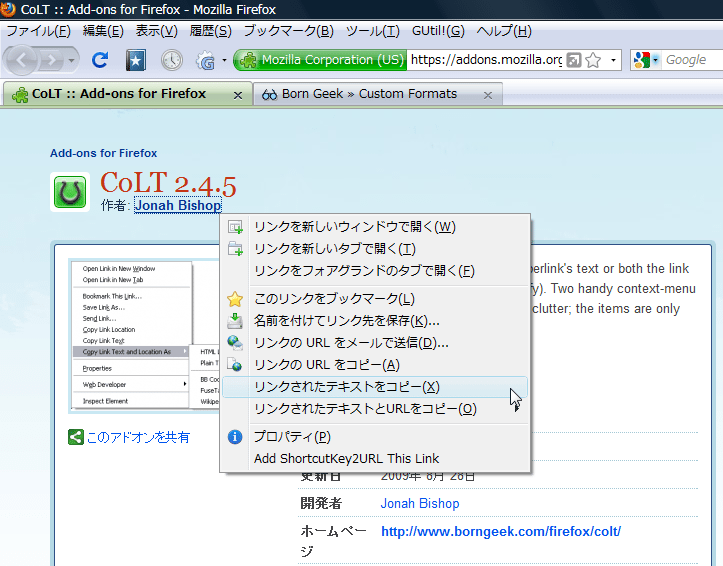Click the bookmarks star toolbar icon

pos(136,60)
